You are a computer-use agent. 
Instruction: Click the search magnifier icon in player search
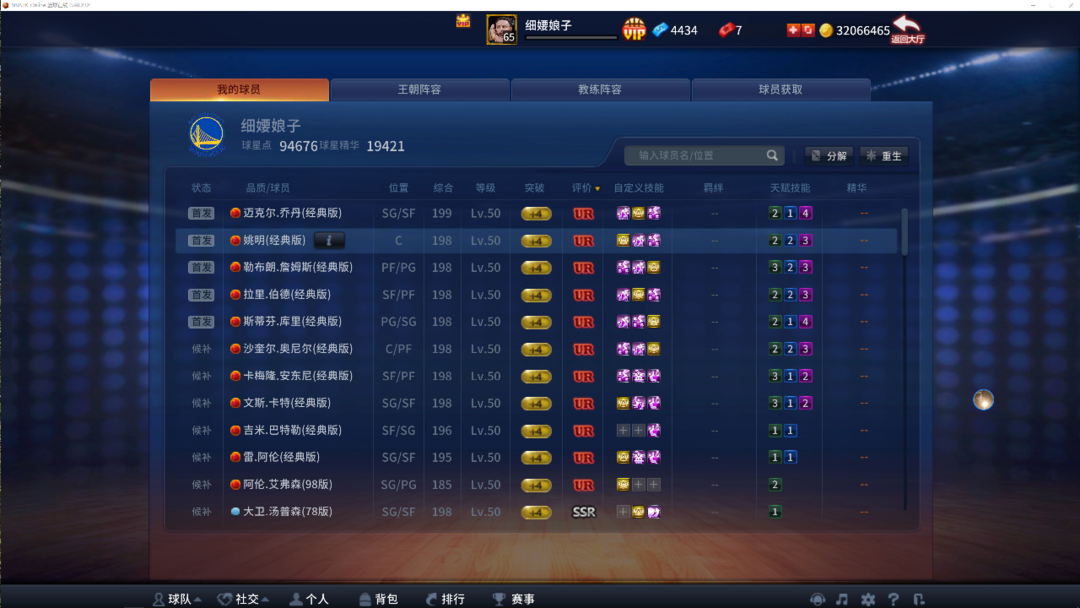(772, 156)
